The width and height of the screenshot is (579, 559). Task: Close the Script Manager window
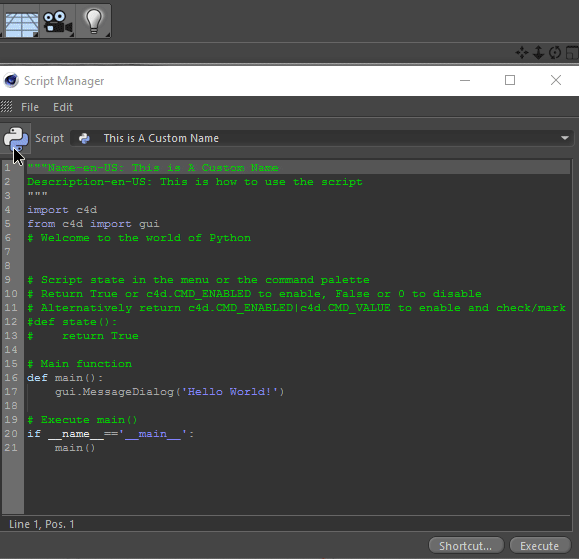[x=556, y=80]
